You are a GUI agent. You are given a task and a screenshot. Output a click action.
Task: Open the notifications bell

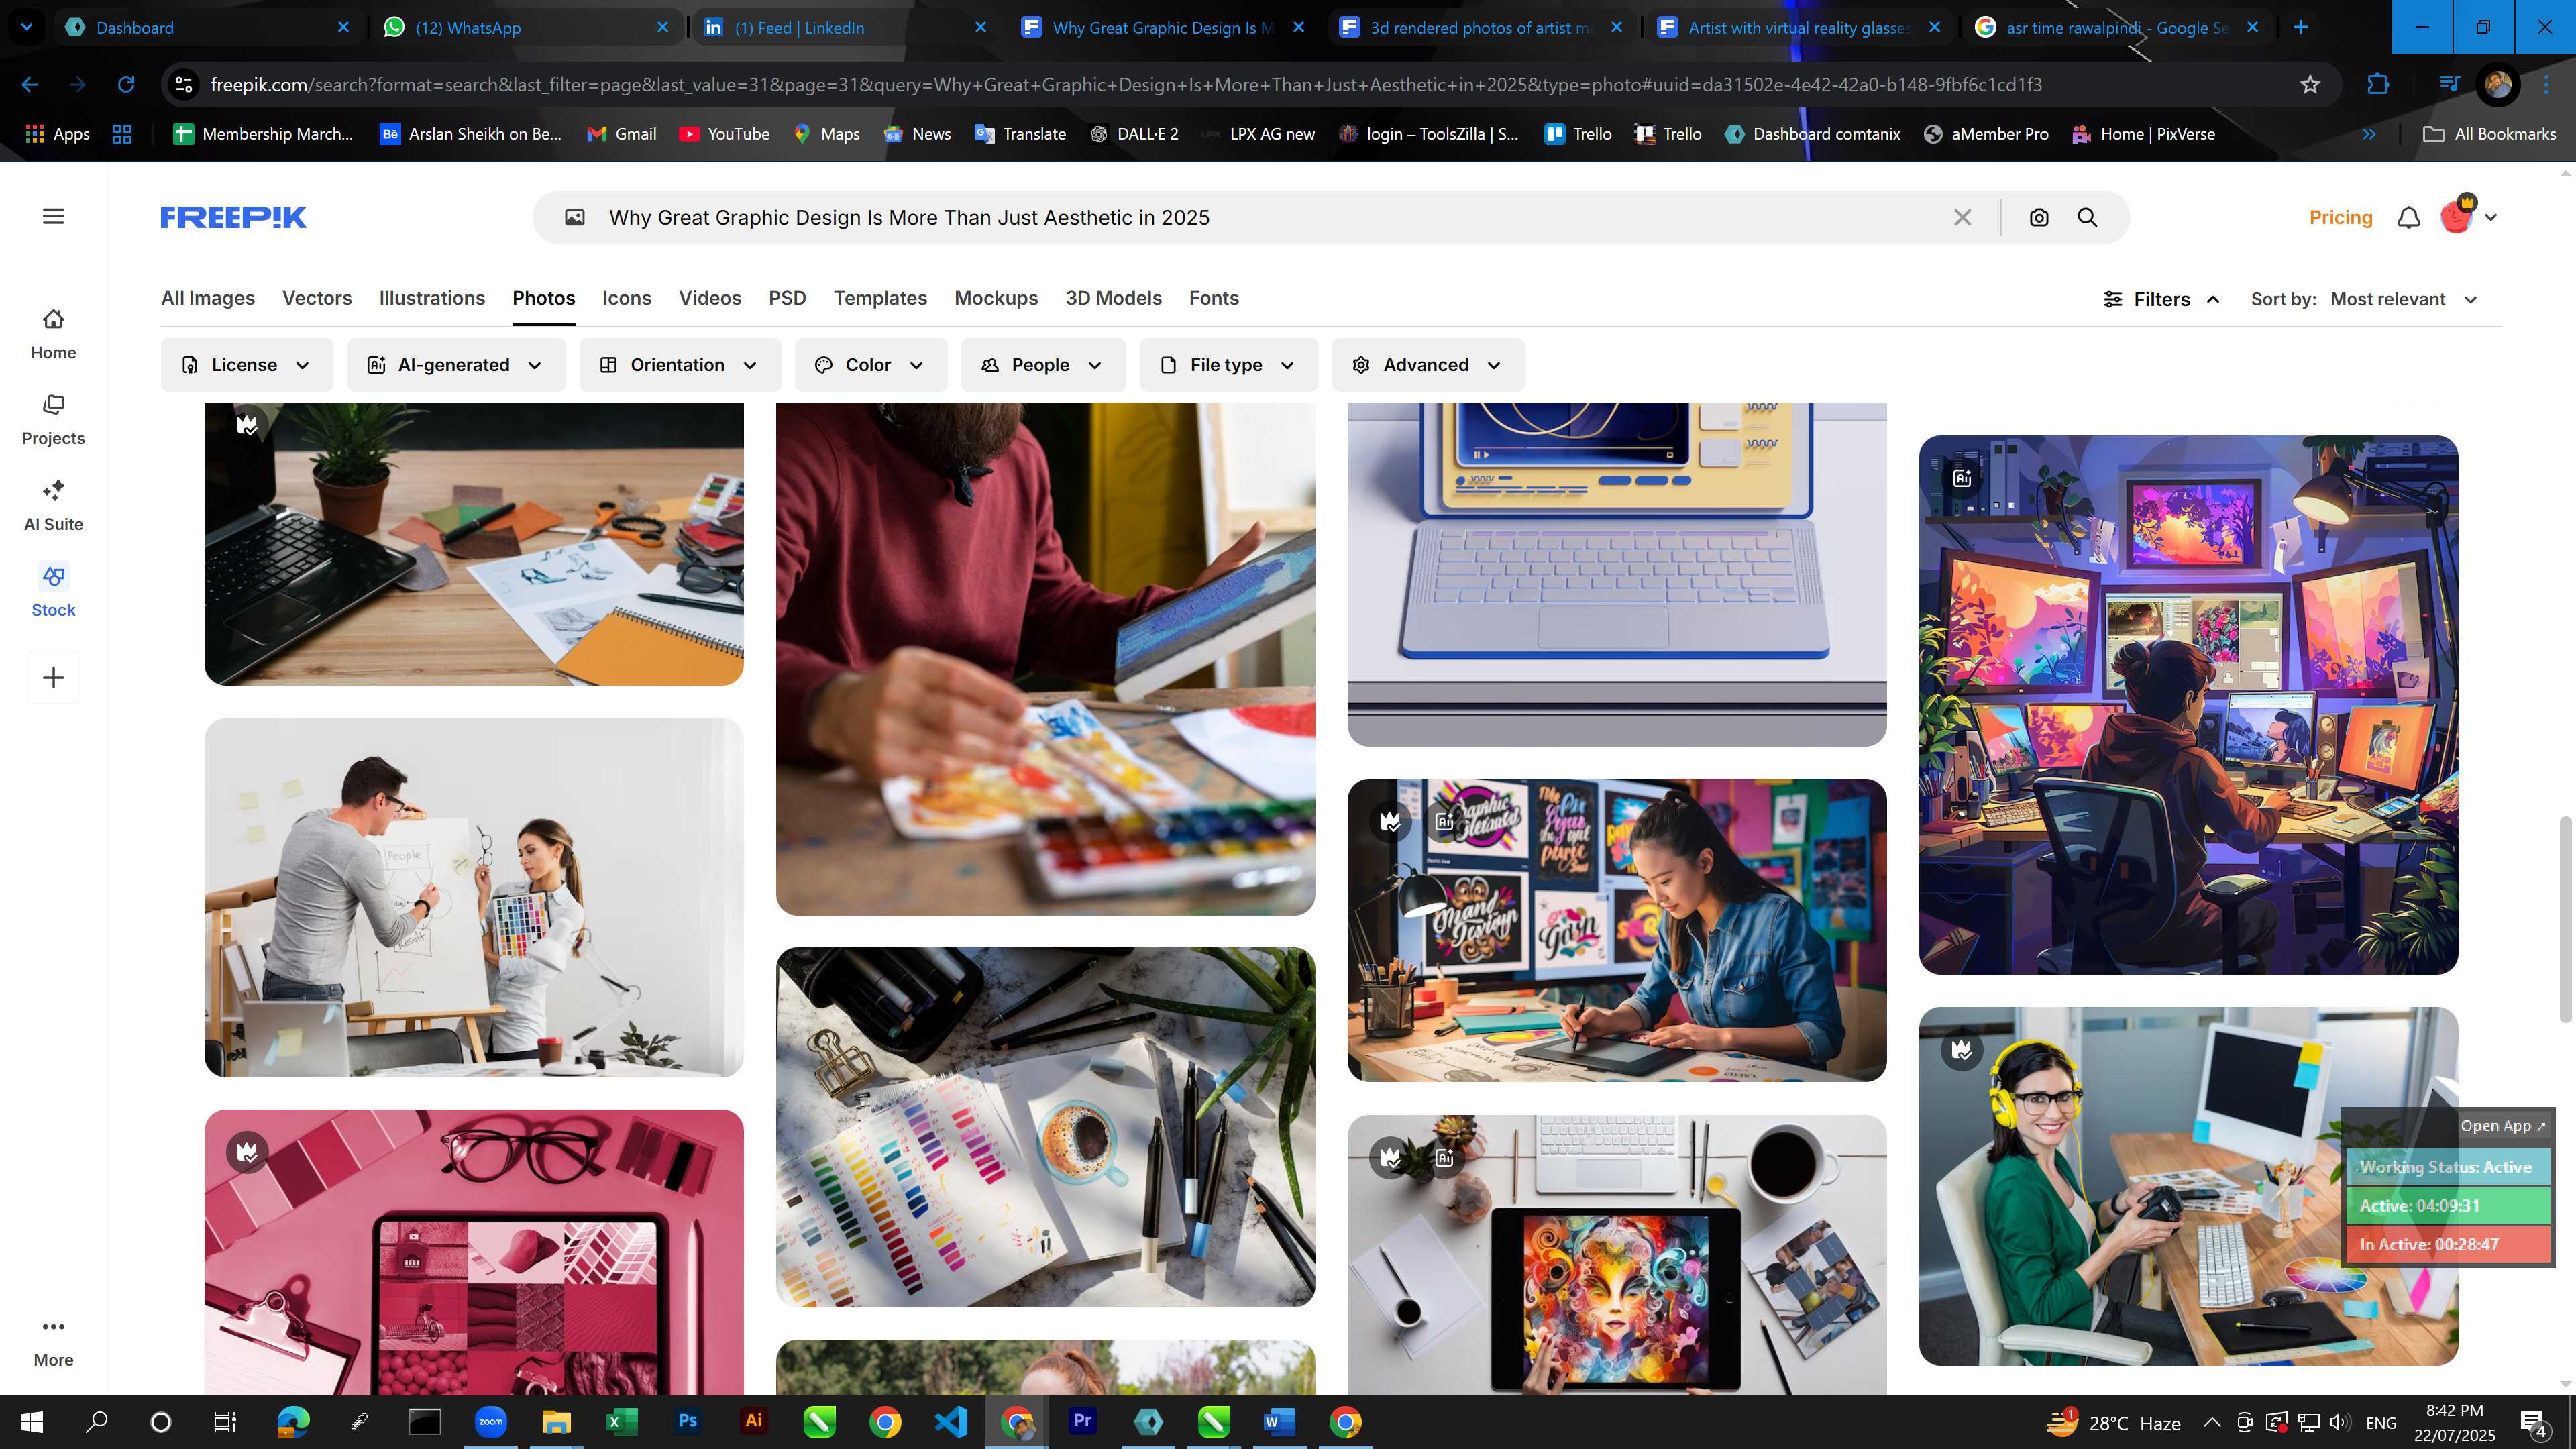tap(2409, 217)
